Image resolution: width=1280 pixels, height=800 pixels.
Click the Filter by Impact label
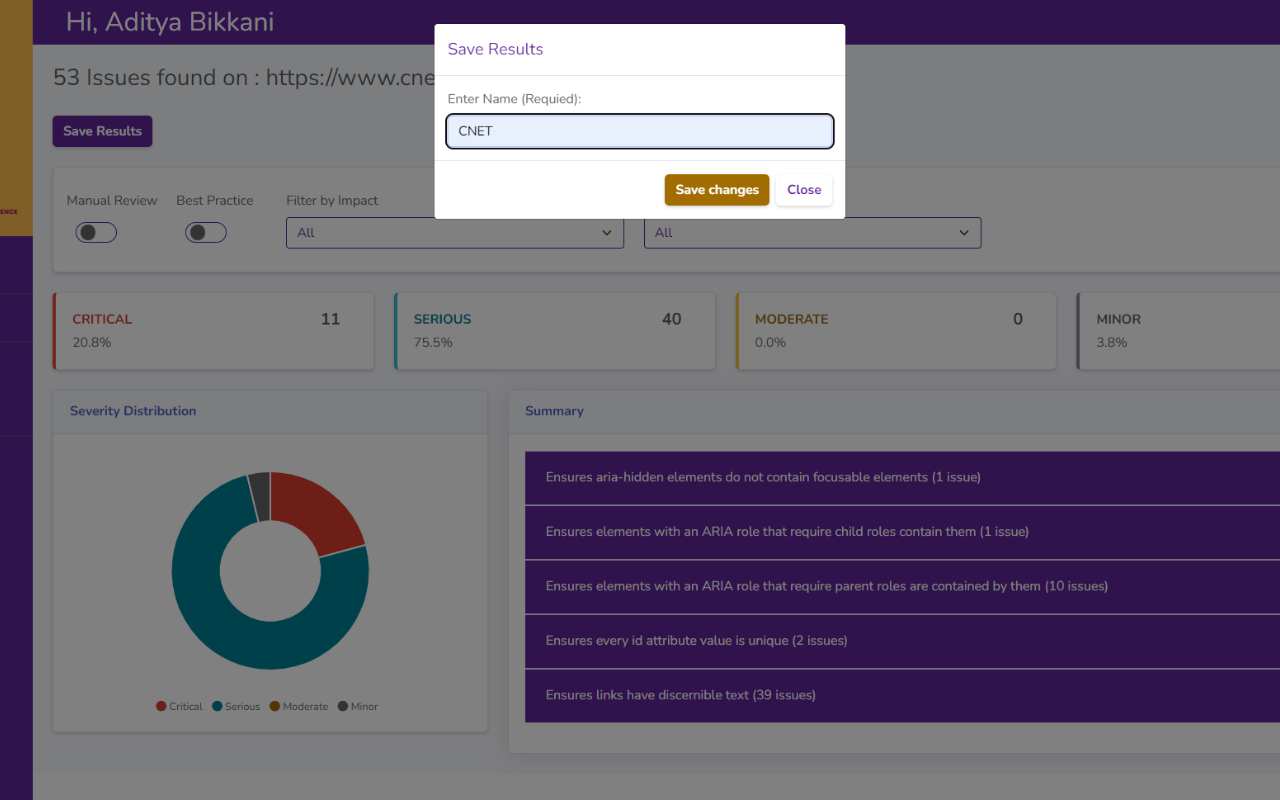tap(332, 200)
